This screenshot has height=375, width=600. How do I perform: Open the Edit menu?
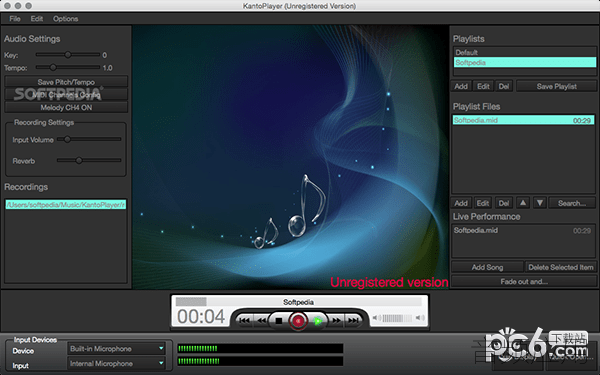(37, 19)
